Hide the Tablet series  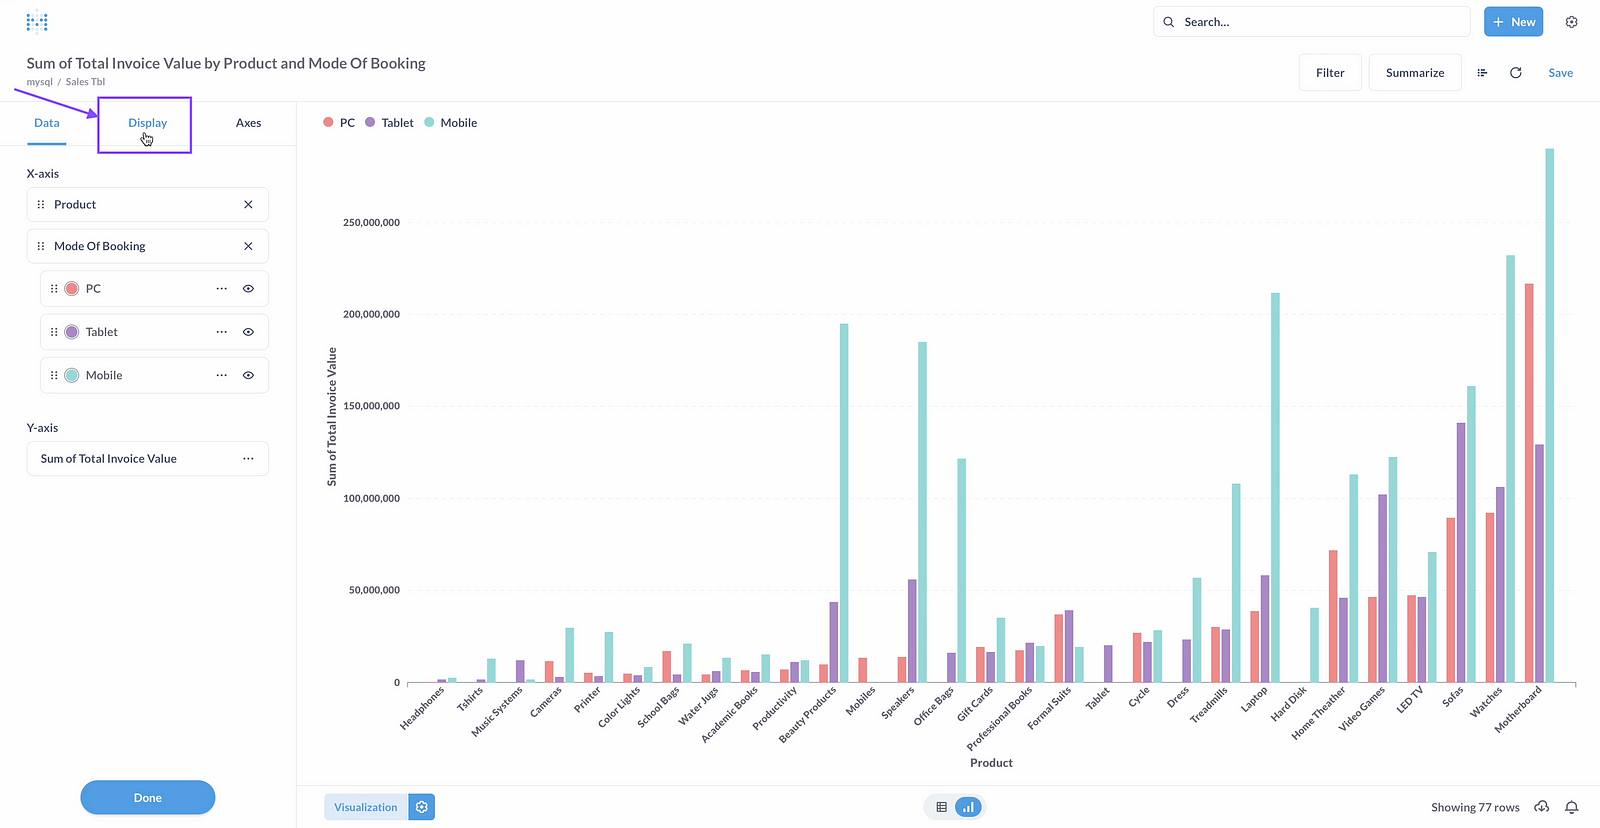tap(248, 332)
